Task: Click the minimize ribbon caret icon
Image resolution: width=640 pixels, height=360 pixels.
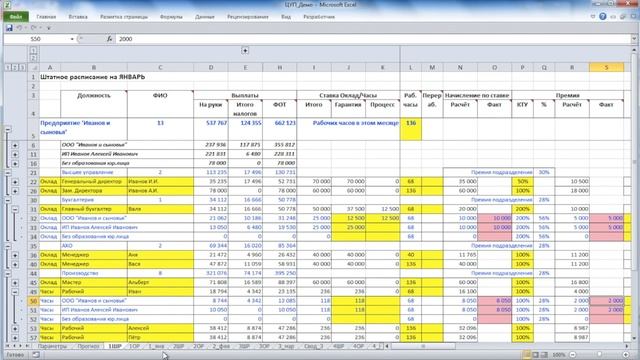Action: (x=593, y=16)
